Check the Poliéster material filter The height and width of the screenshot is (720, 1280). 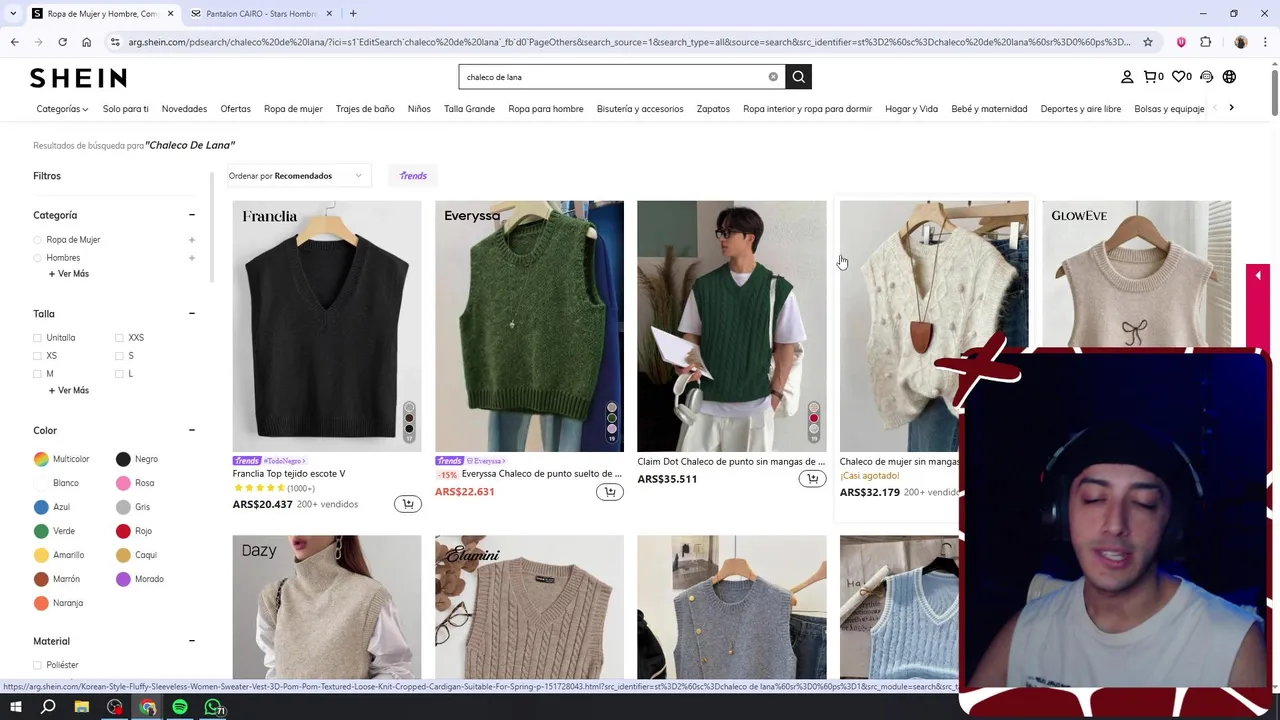(38, 665)
